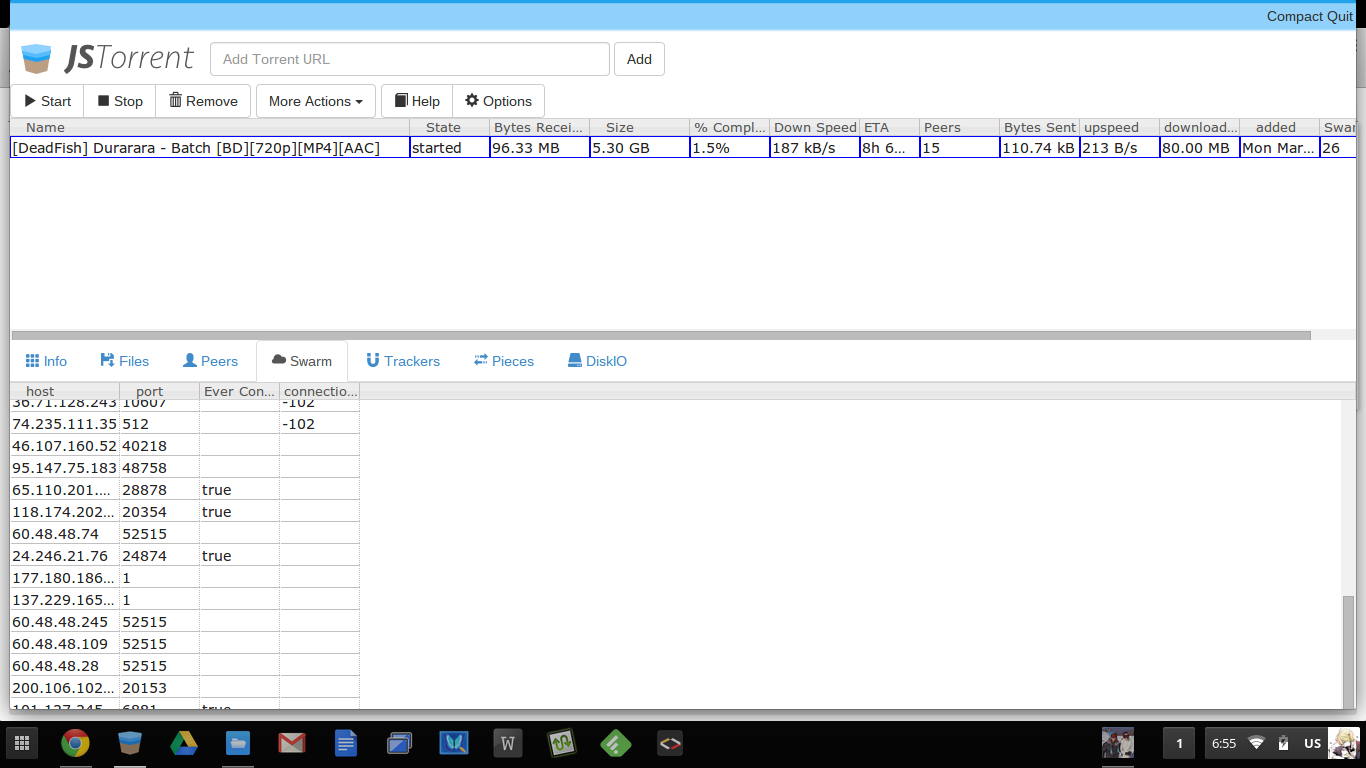Click the Add Torrent URL field
The height and width of the screenshot is (768, 1366).
tap(409, 59)
